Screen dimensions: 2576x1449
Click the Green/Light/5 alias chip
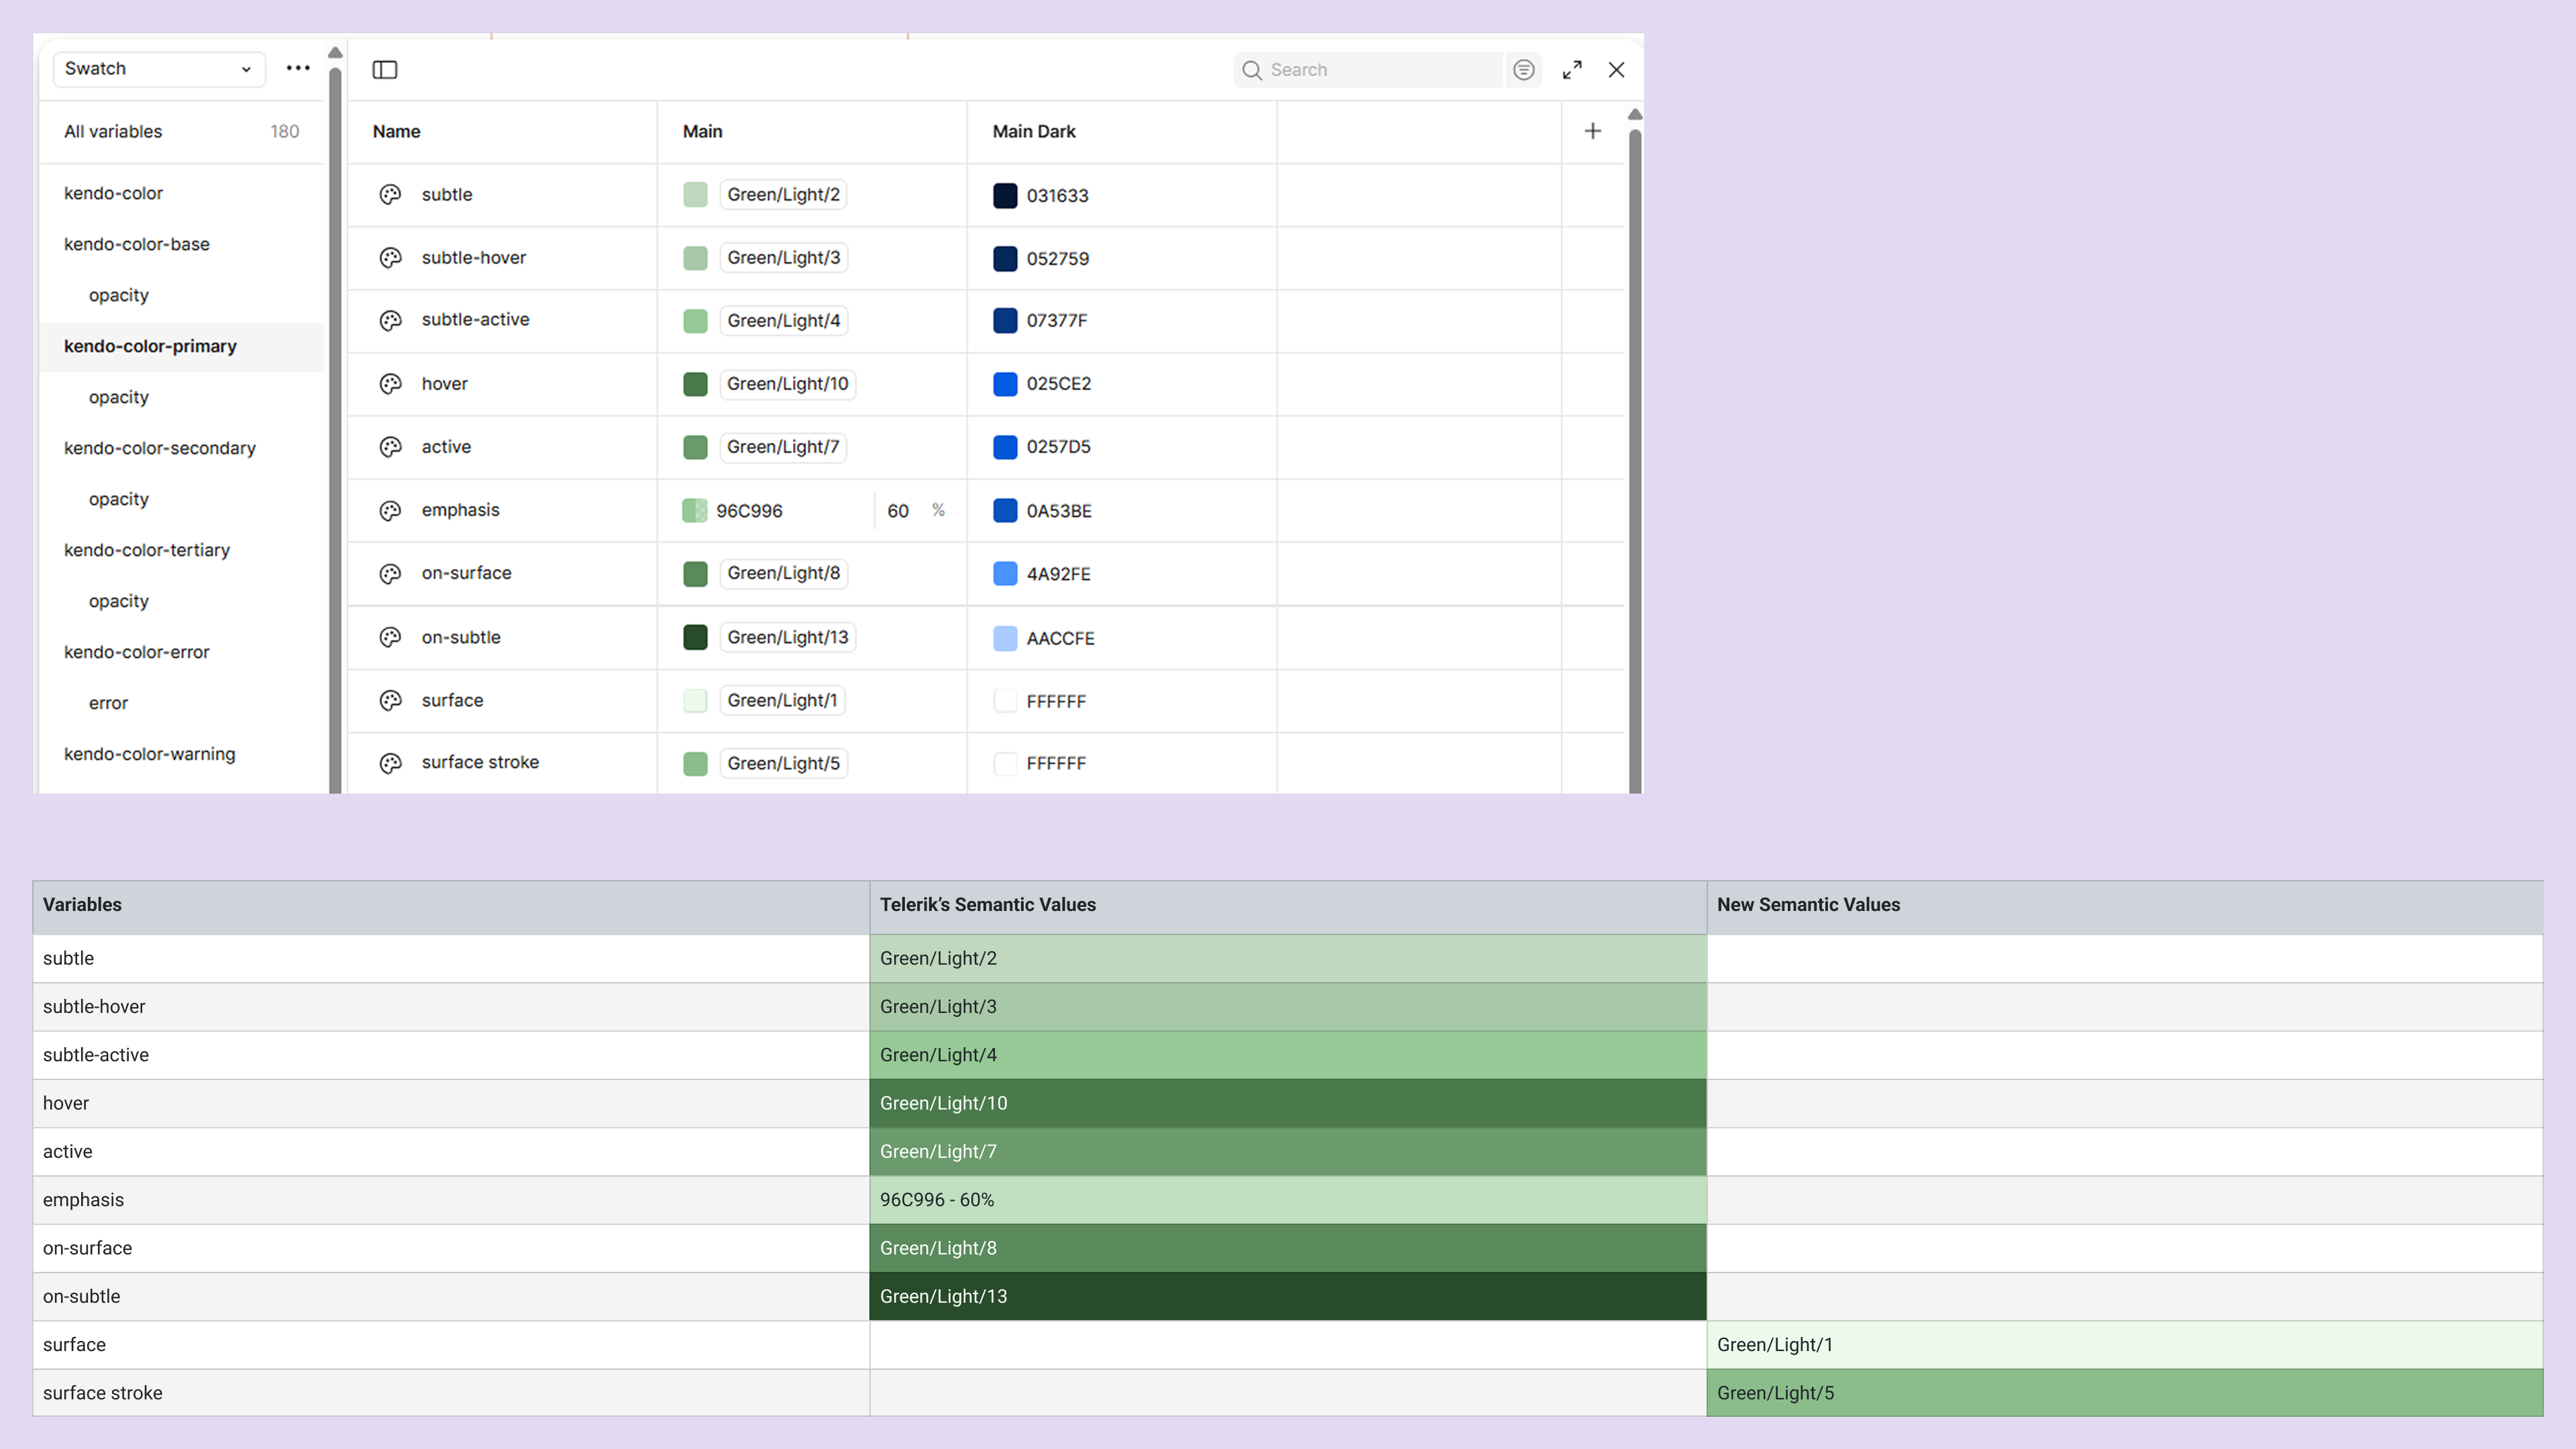tap(783, 763)
